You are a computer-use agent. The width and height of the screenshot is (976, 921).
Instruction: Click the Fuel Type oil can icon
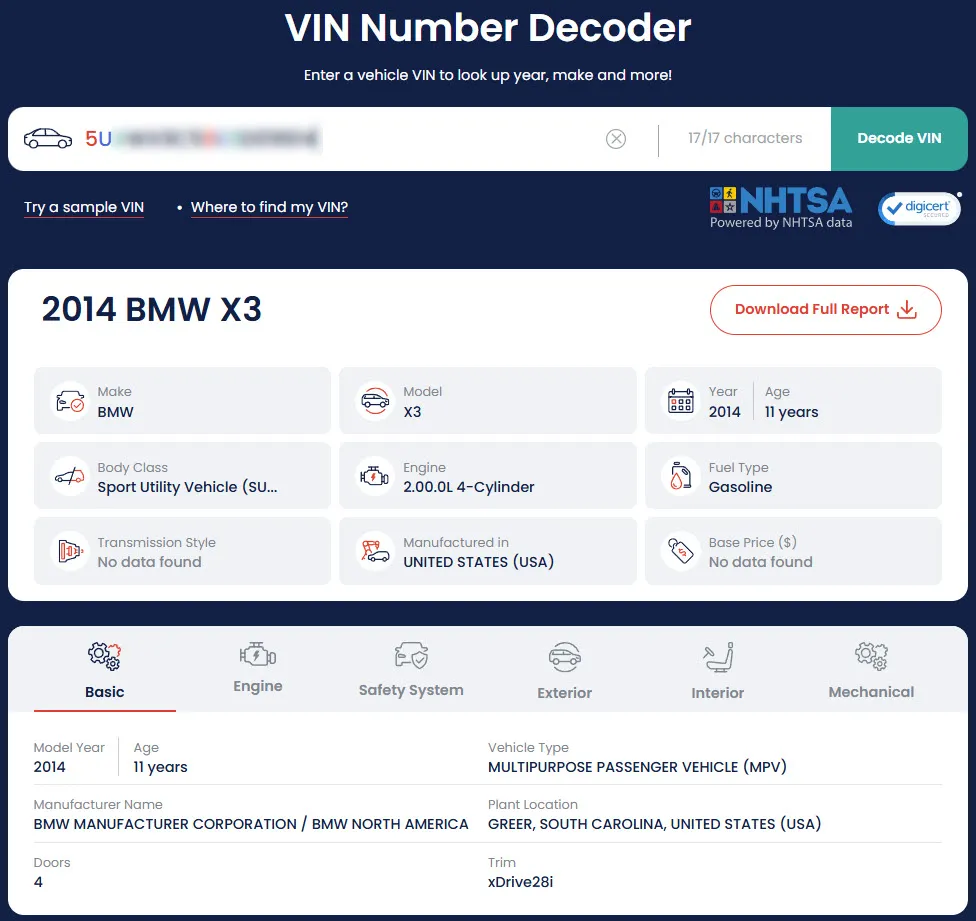click(x=681, y=477)
